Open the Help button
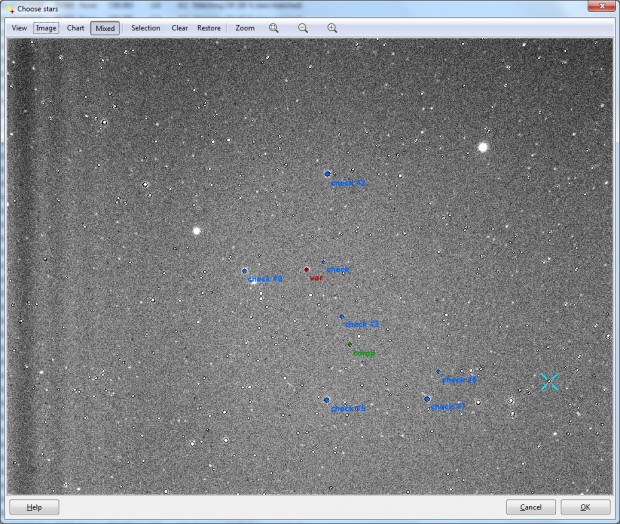The width and height of the screenshot is (620, 524). (x=34, y=507)
